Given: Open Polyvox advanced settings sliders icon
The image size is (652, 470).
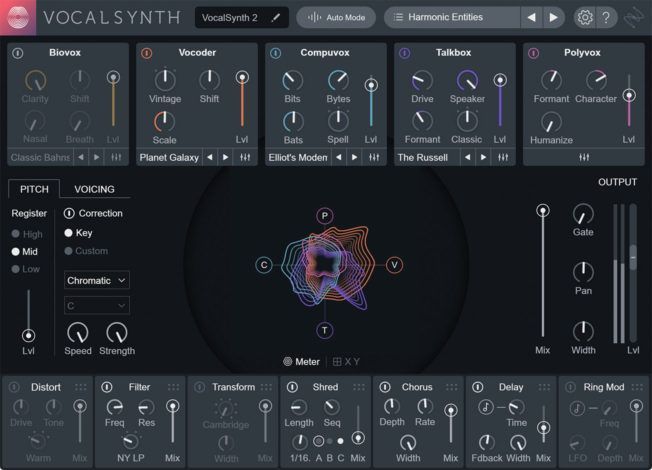Looking at the screenshot, I should (584, 157).
